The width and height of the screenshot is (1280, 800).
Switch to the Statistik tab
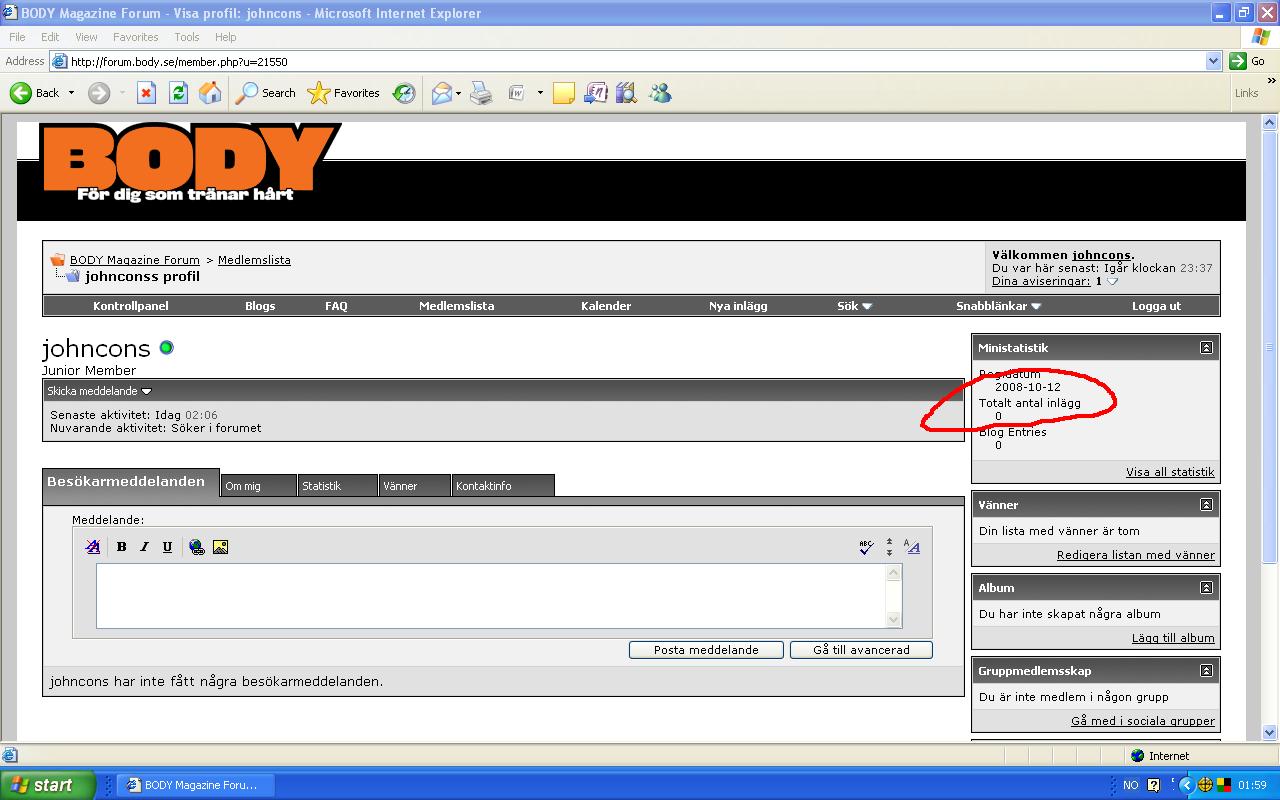click(x=337, y=485)
